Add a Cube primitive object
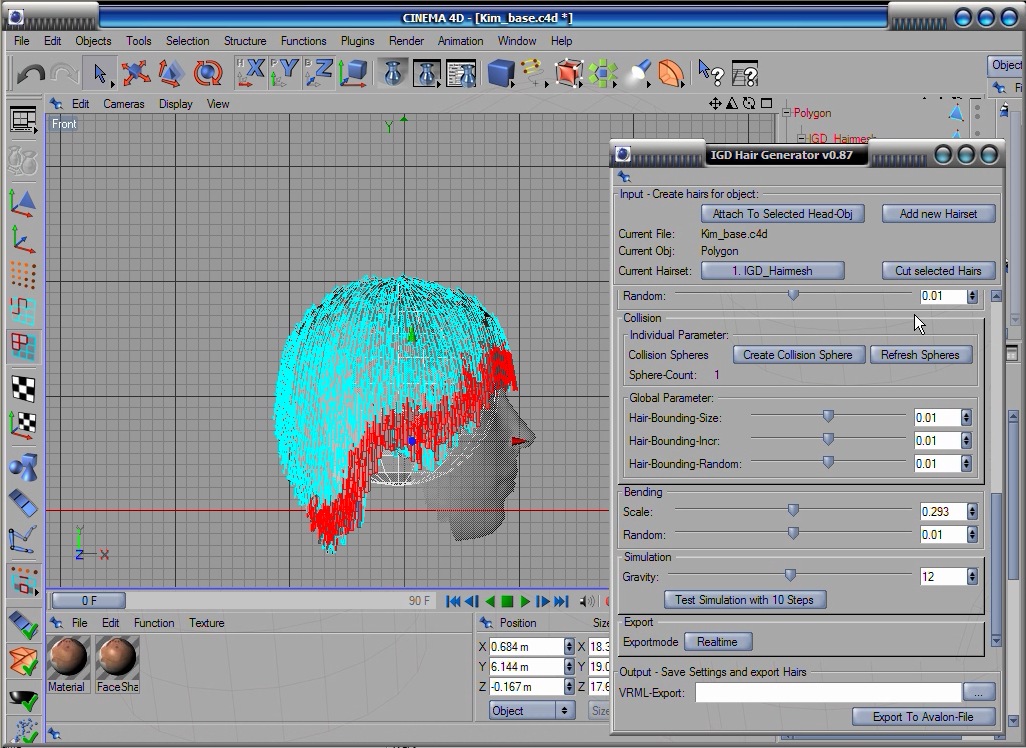The height and width of the screenshot is (748, 1026). click(x=501, y=73)
